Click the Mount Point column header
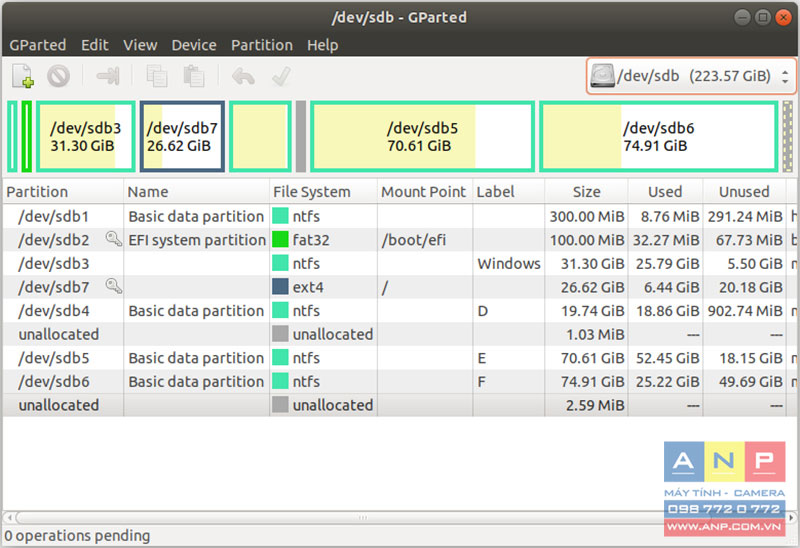The width and height of the screenshot is (800, 548). 425,192
